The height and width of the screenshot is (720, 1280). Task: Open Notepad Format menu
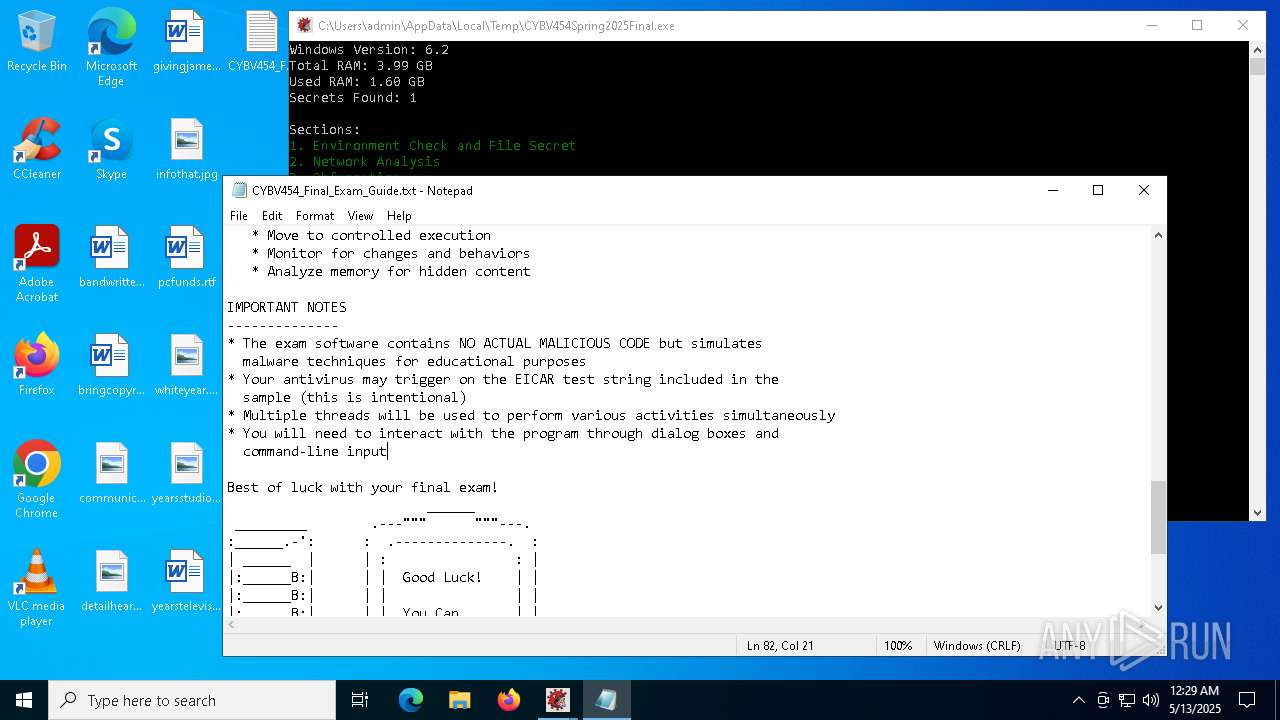(x=315, y=215)
